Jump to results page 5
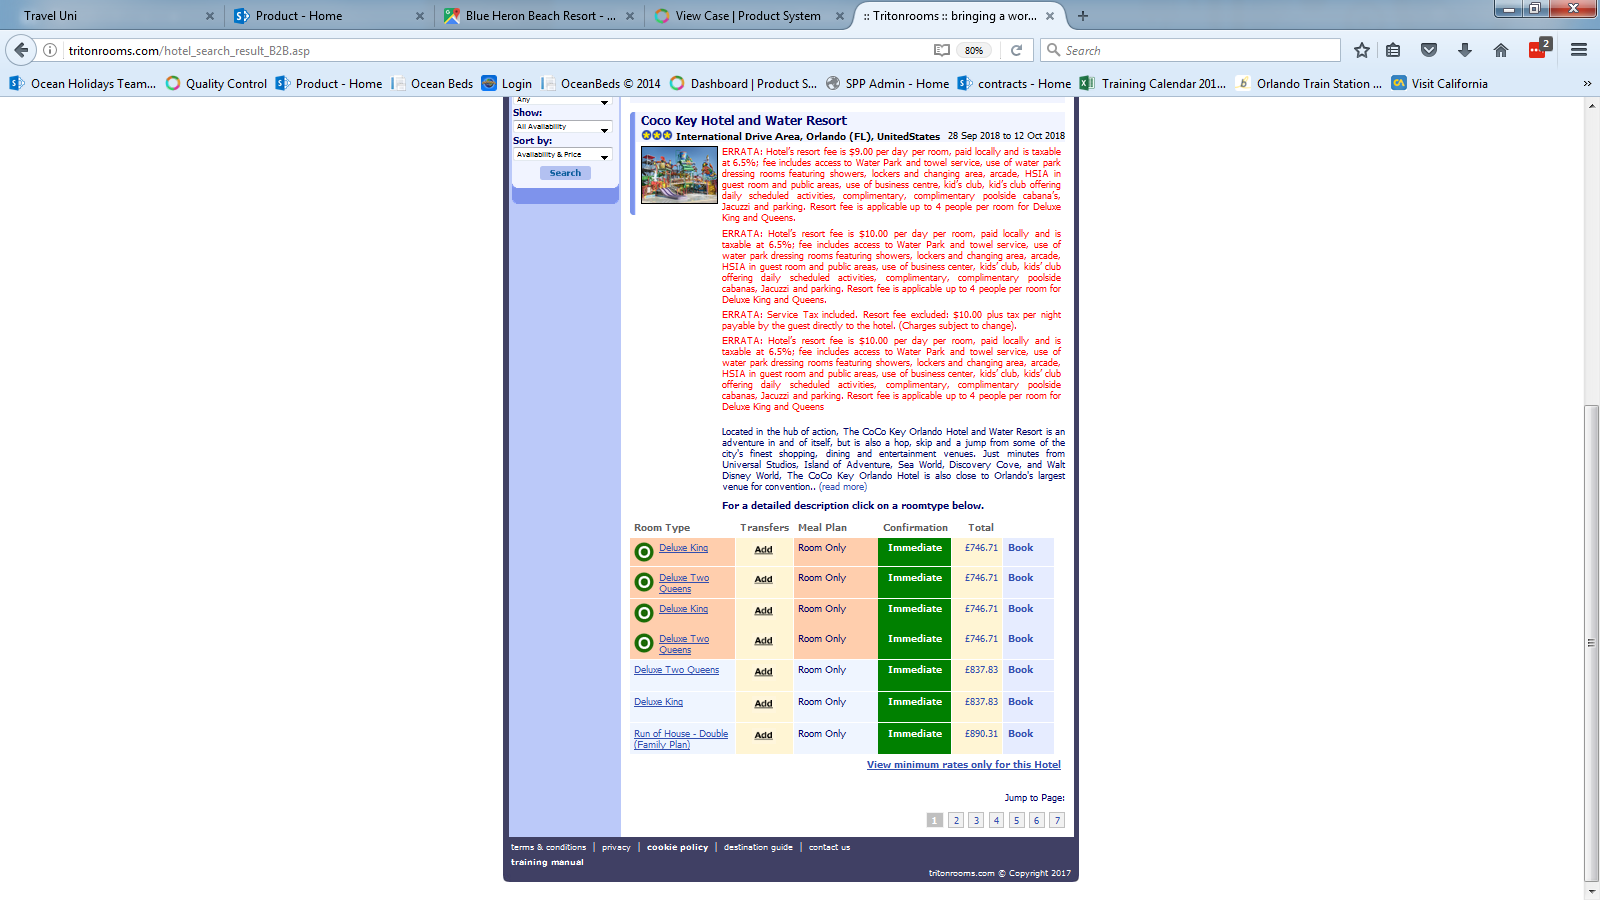This screenshot has height=900, width=1600. point(1016,820)
